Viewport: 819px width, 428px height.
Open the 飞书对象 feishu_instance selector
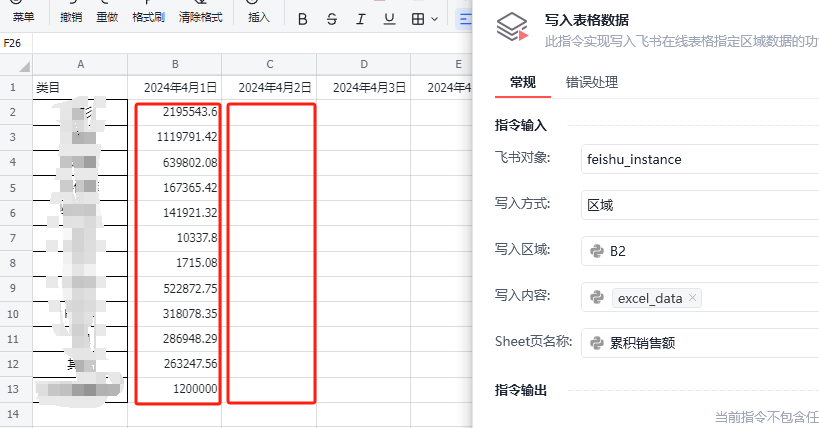click(700, 159)
